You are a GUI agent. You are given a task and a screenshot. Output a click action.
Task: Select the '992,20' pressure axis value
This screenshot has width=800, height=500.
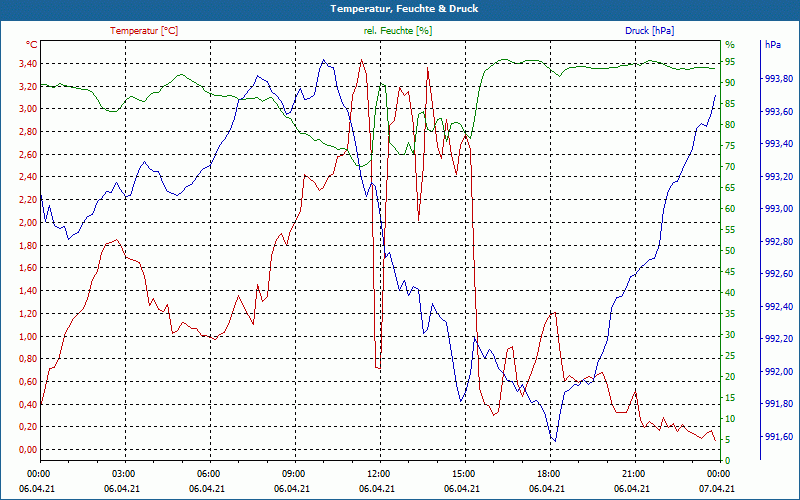(x=779, y=339)
